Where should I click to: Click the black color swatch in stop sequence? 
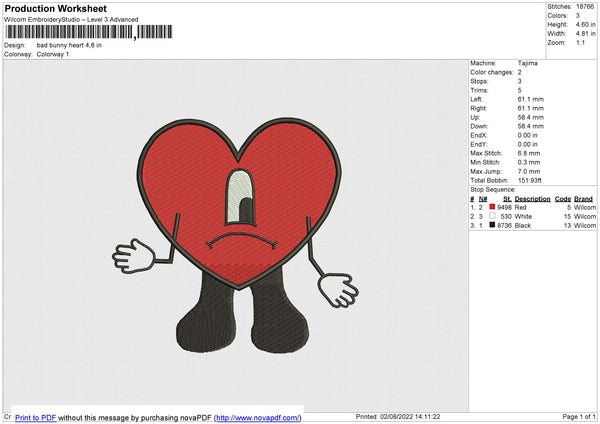click(492, 225)
